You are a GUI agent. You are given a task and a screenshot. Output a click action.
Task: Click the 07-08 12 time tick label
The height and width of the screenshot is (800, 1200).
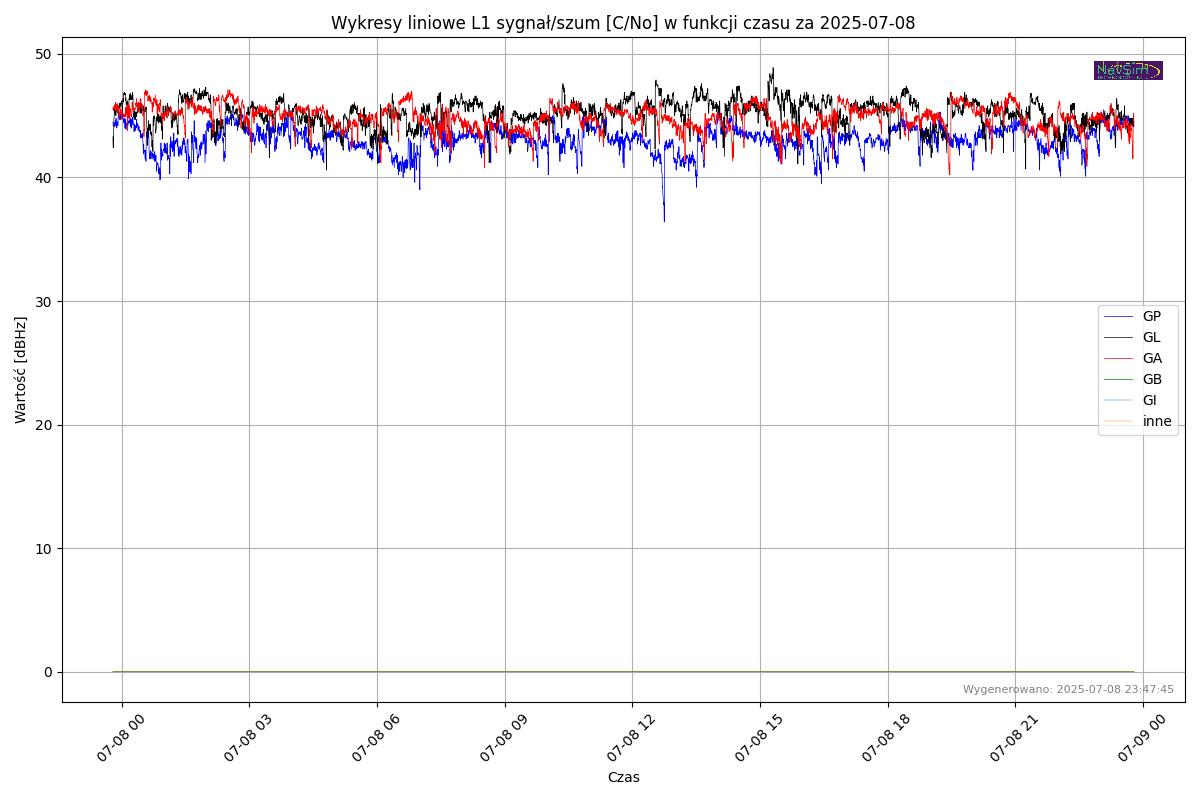point(631,739)
